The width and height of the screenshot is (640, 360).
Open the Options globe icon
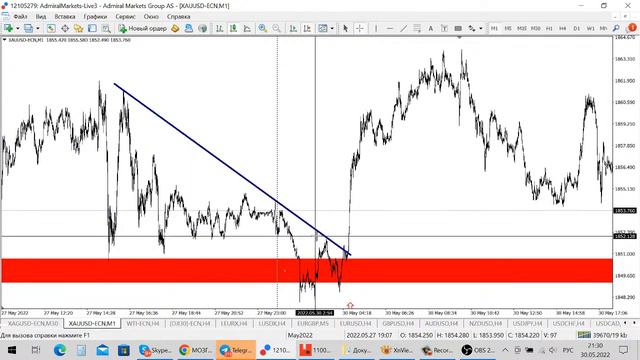click(x=202, y=28)
